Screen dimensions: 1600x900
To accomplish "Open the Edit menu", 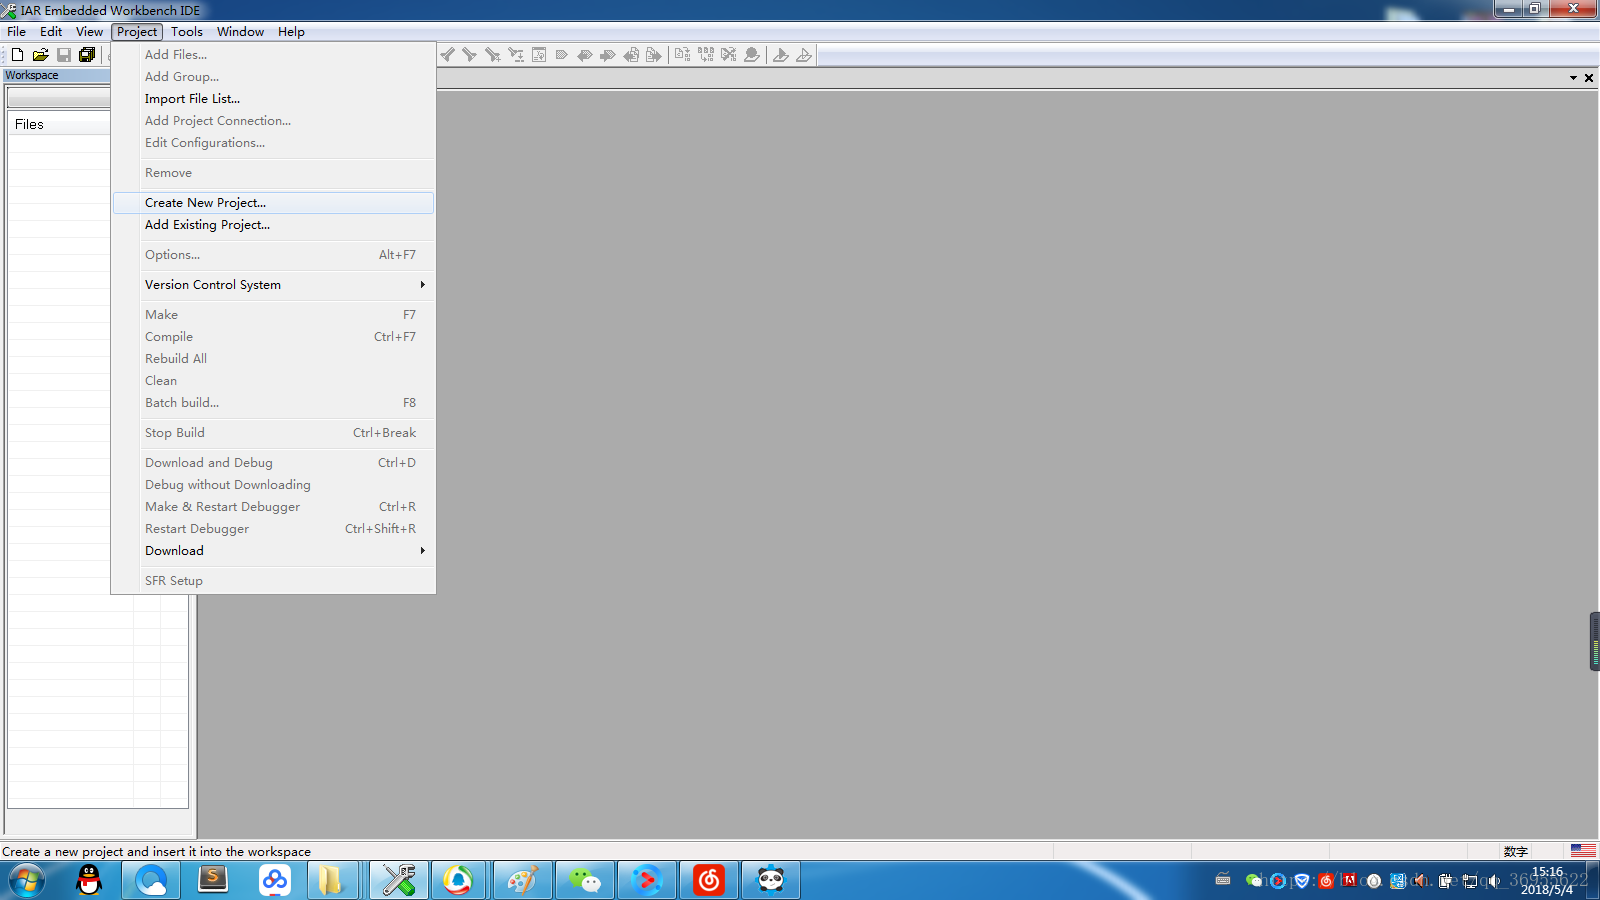I will click(51, 32).
